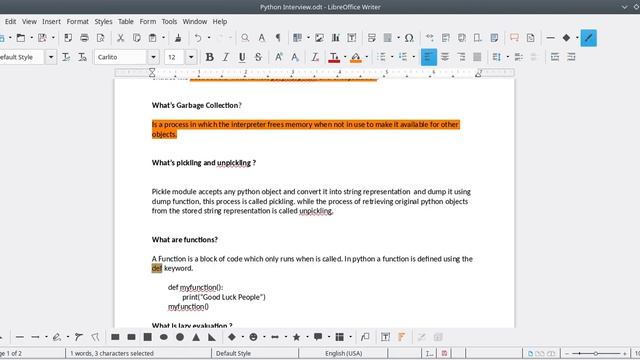Open the Insert menu
Image resolution: width=640 pixels, height=360 pixels.
point(51,22)
